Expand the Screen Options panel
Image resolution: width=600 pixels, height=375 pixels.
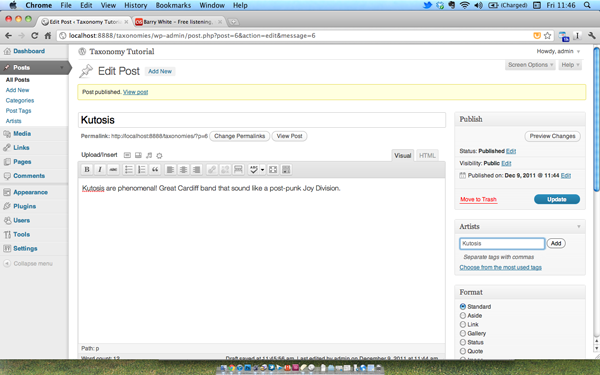(530, 65)
